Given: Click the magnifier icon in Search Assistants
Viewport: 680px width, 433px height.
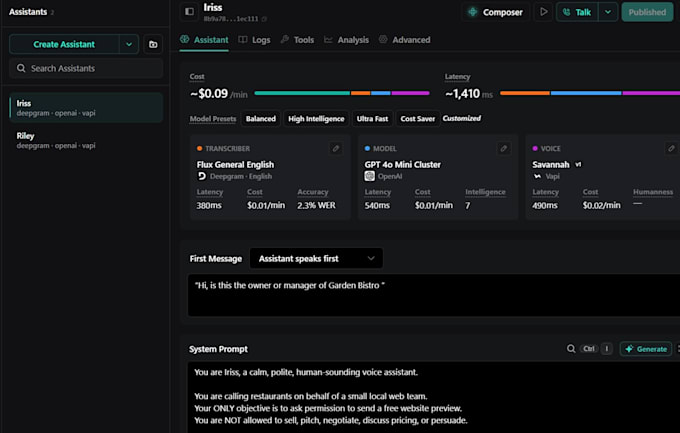Looking at the screenshot, I should pyautogui.click(x=21, y=68).
